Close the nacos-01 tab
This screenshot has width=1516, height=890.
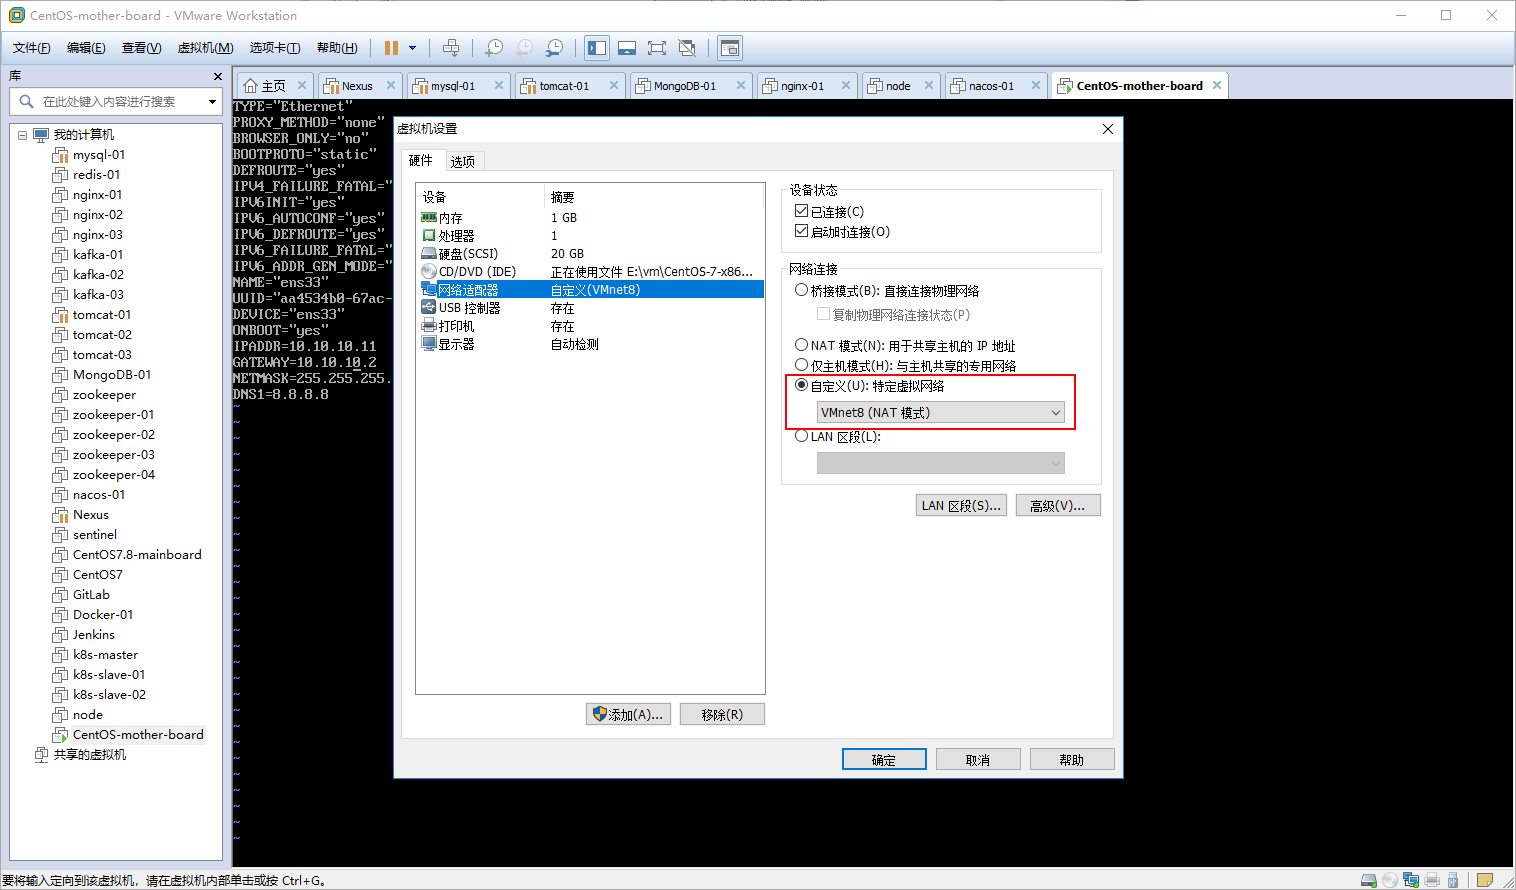(x=1036, y=86)
